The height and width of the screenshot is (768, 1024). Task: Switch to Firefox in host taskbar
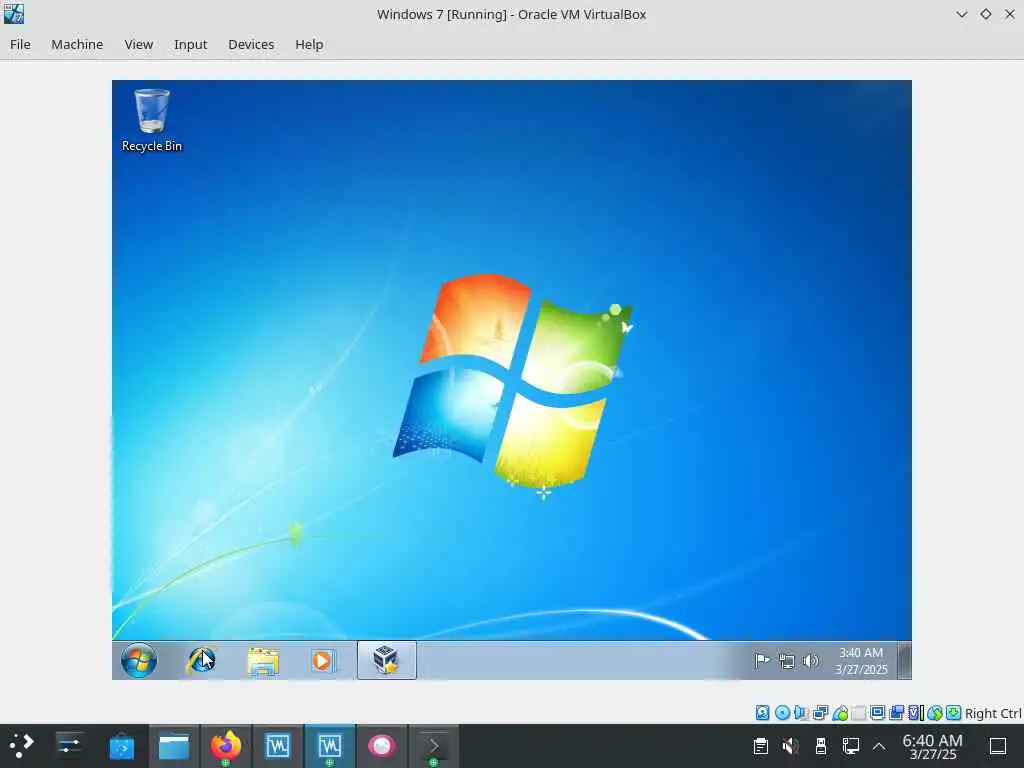coord(225,746)
